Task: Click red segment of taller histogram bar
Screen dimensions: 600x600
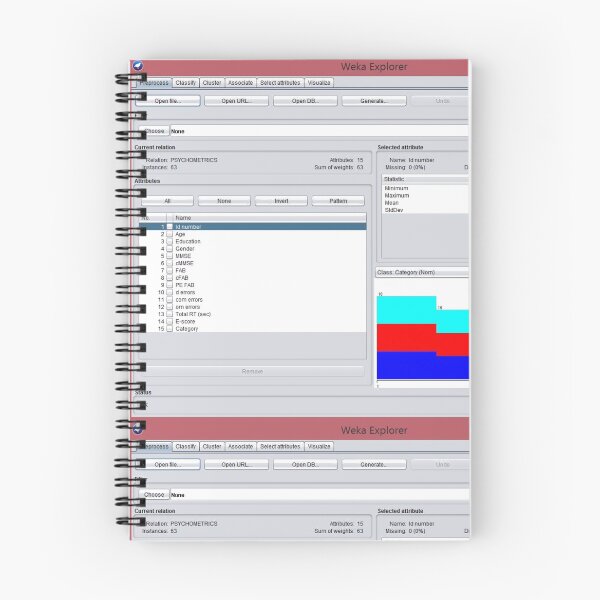Action: pyautogui.click(x=406, y=338)
